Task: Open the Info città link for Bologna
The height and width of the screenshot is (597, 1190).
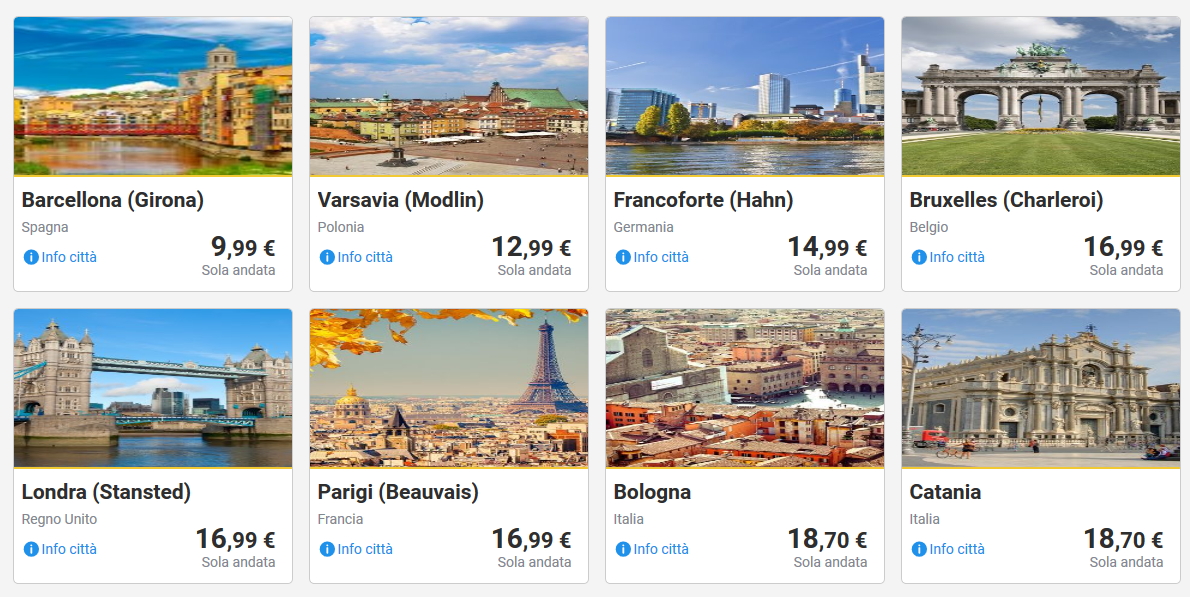Action: coord(661,549)
